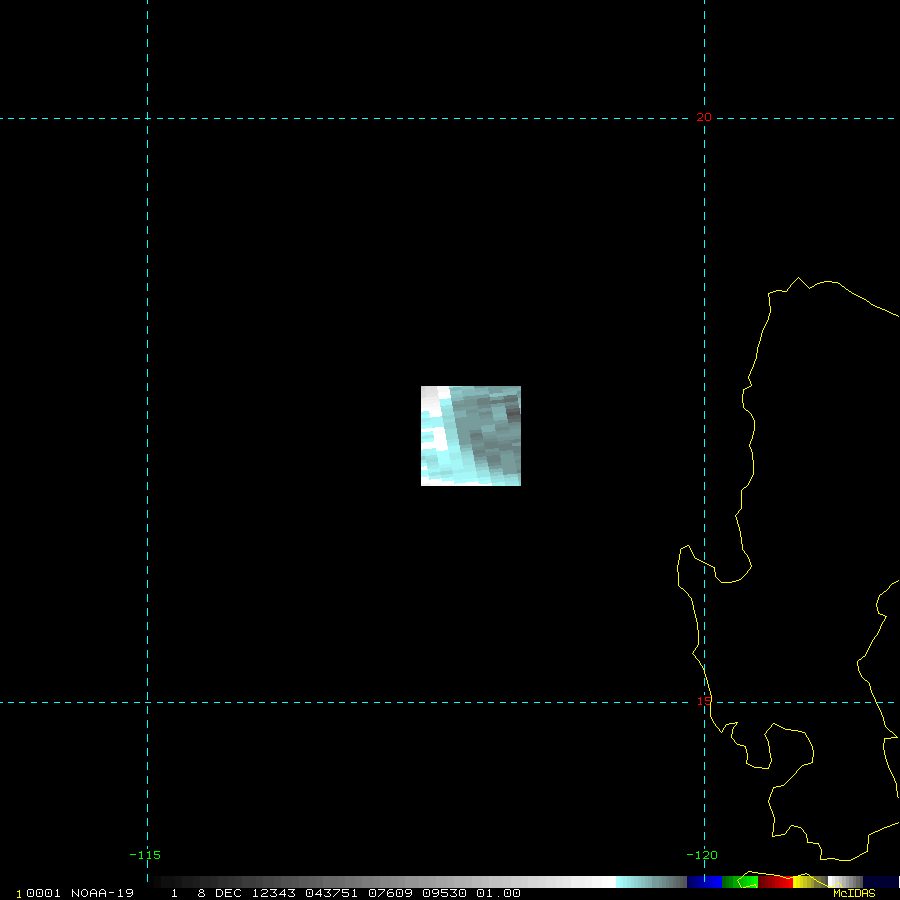Click the grayscale portion of the color bar
The image size is (900, 900).
click(x=400, y=882)
